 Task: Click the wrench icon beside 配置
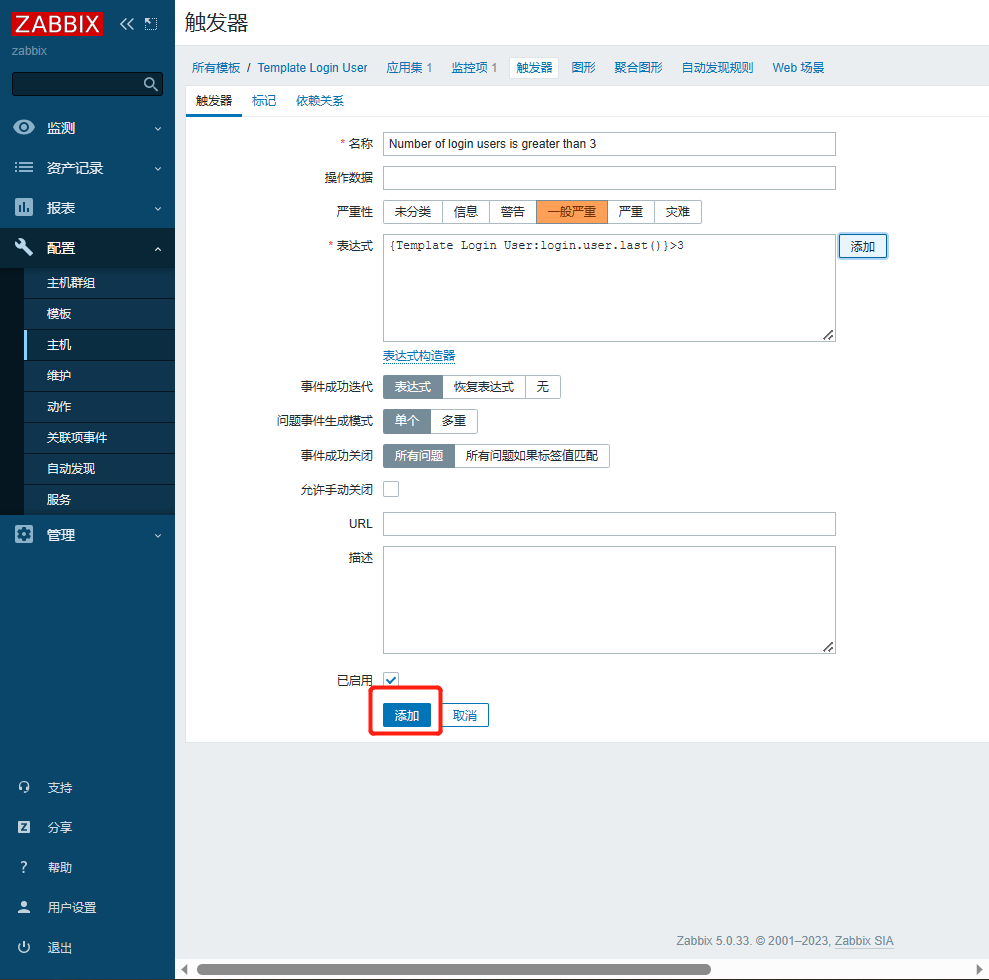(x=24, y=247)
